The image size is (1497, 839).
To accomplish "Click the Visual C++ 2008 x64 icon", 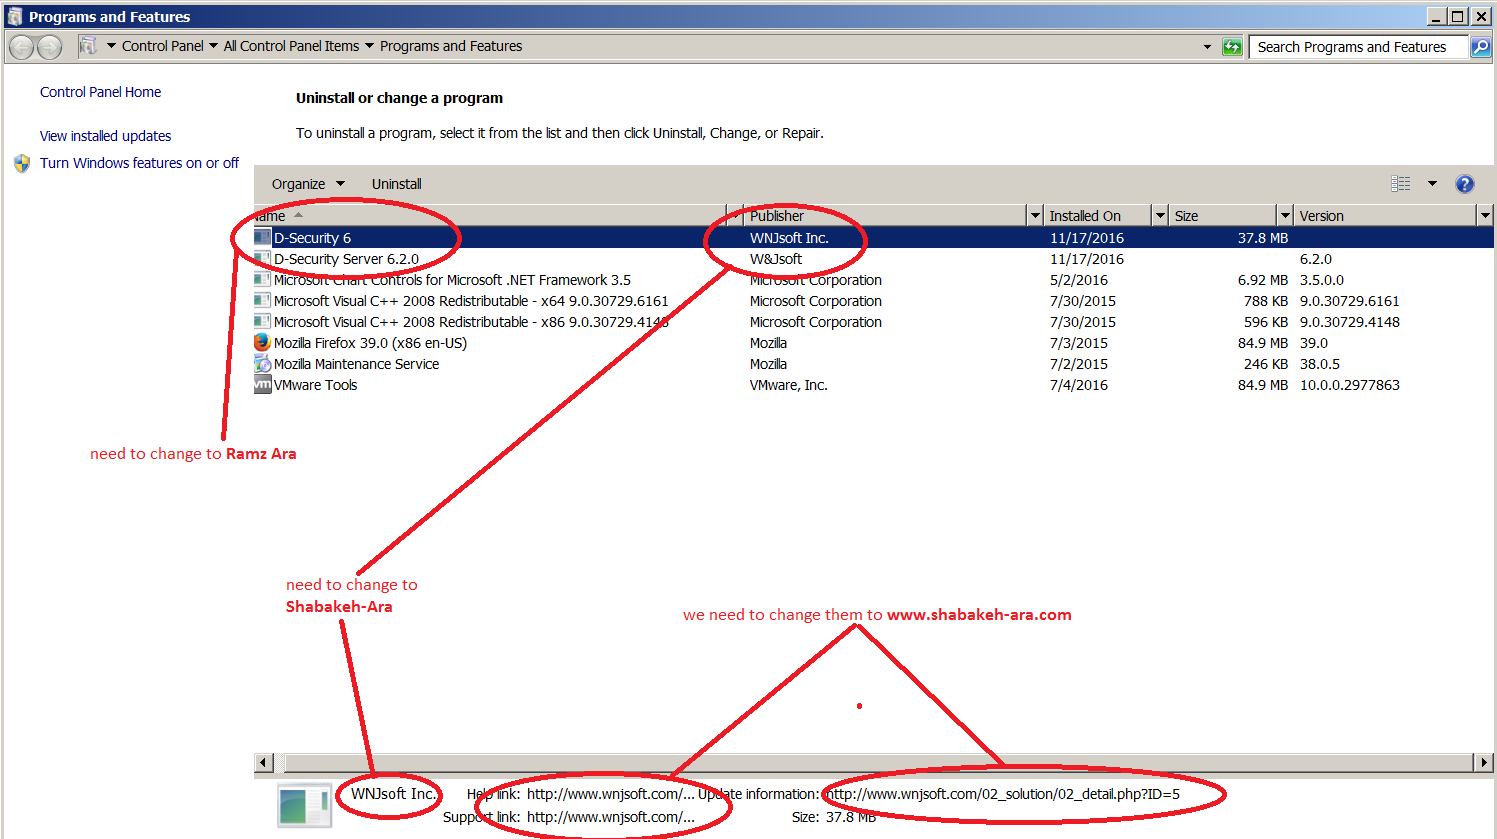I will coord(262,301).
